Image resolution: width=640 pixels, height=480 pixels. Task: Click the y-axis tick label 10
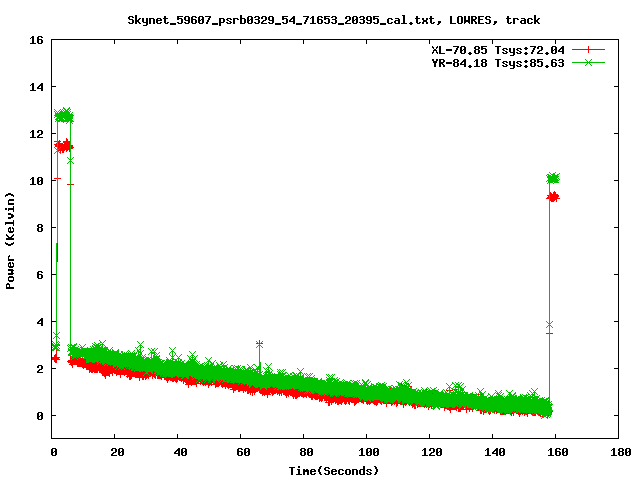click(x=36, y=181)
